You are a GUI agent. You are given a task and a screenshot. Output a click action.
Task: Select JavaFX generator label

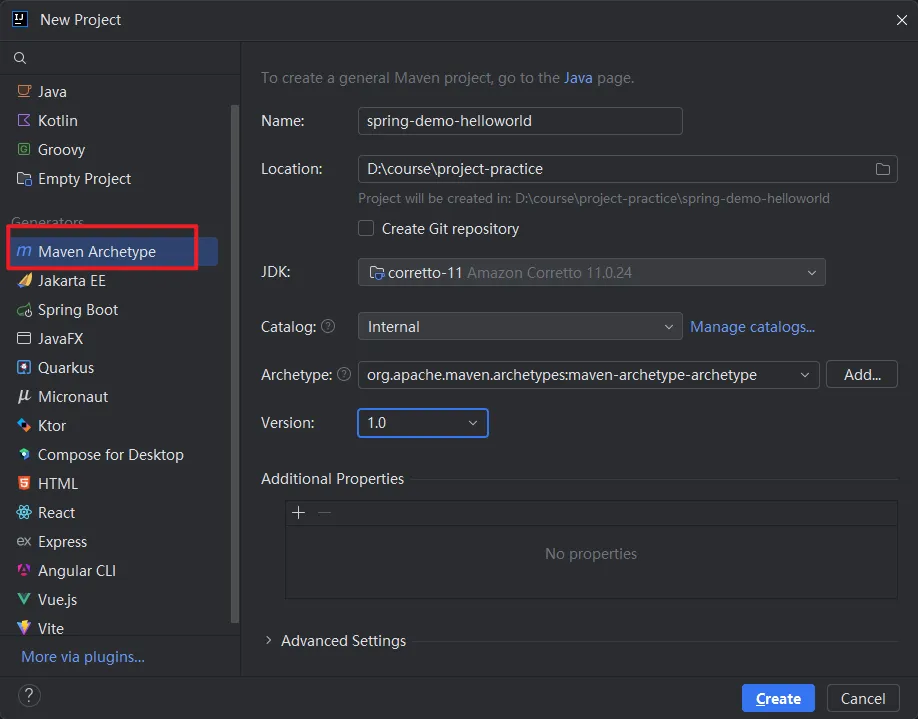[60, 339]
